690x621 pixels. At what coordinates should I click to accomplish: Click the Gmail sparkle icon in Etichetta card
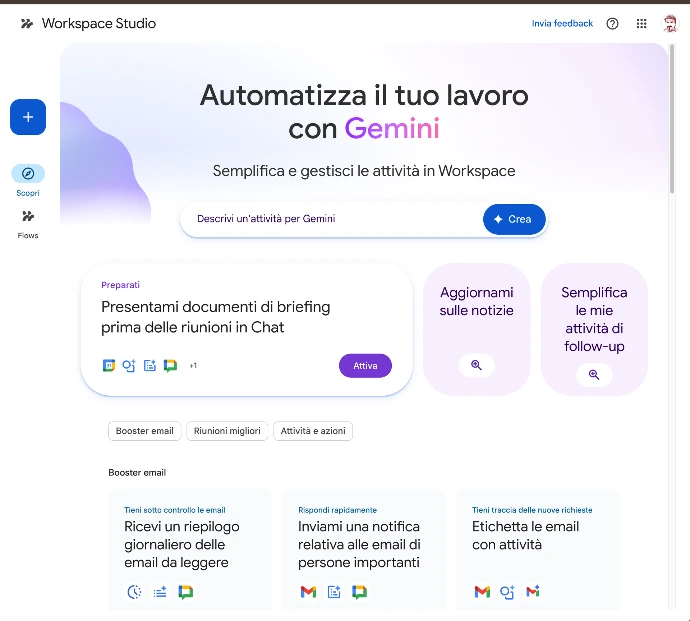(533, 591)
